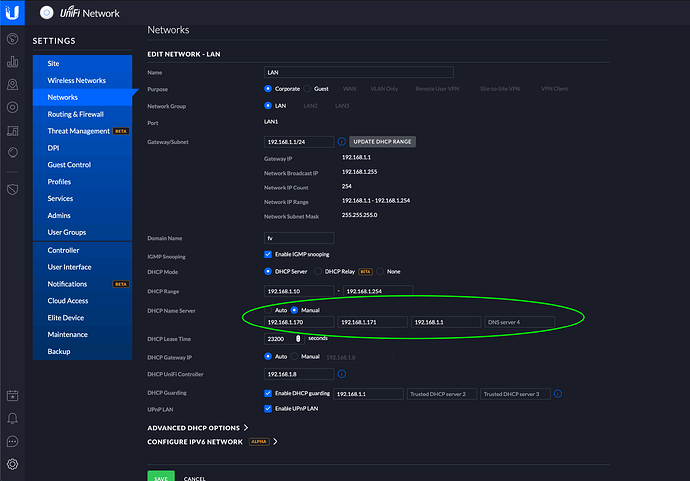Click info icon next to Gateway/Subnet field
690x481 pixels.
tap(341, 142)
